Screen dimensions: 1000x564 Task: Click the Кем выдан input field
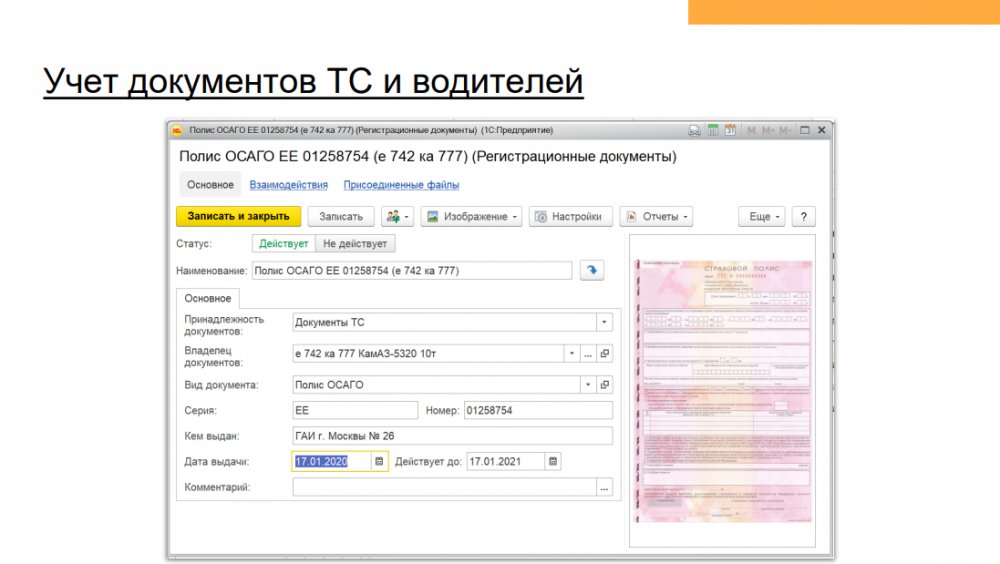[x=452, y=435]
